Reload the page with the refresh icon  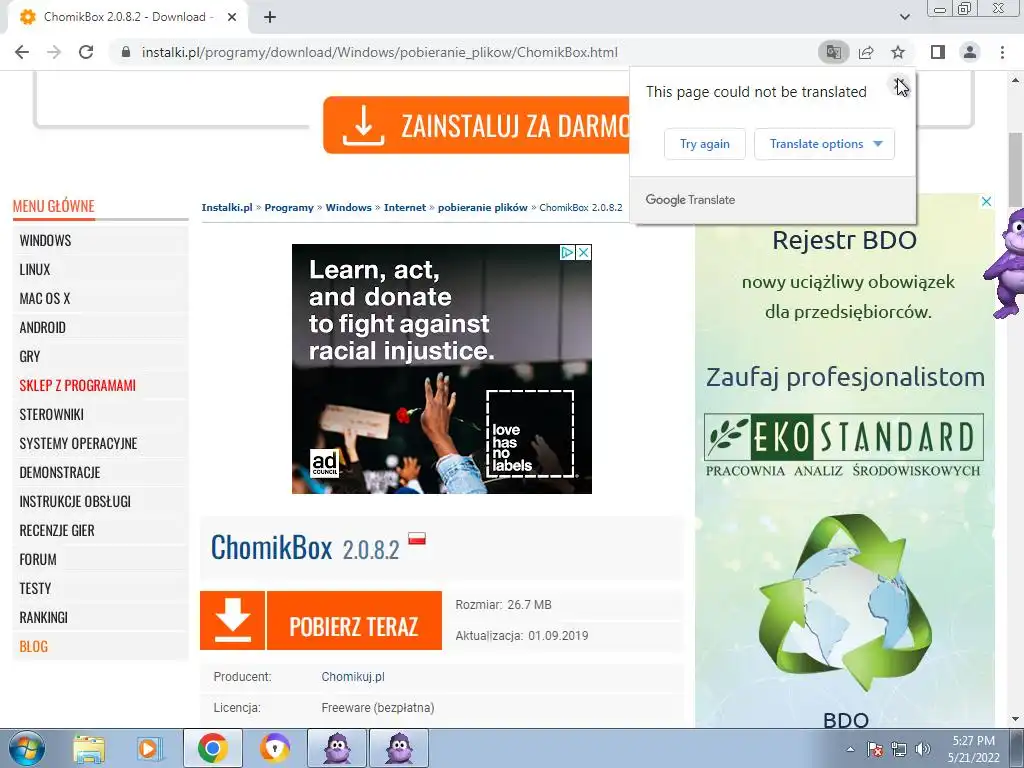coord(86,52)
